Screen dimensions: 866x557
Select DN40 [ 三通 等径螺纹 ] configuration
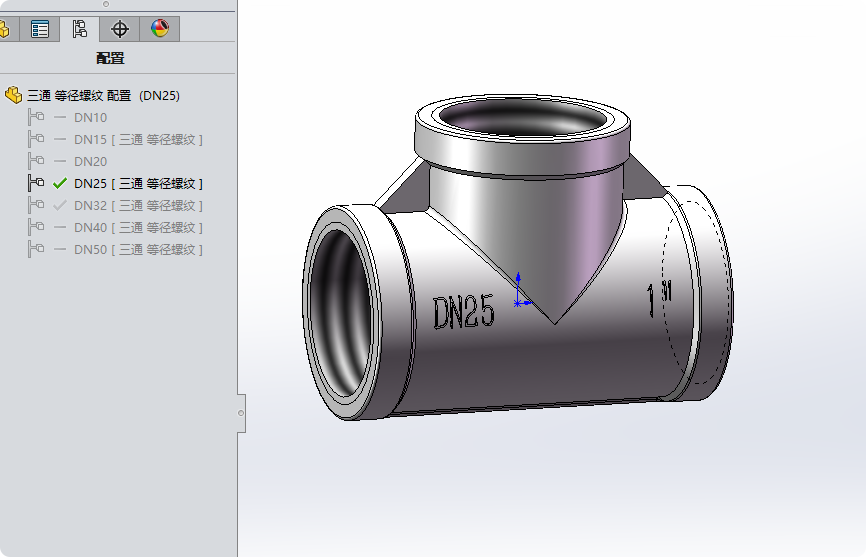coord(138,228)
